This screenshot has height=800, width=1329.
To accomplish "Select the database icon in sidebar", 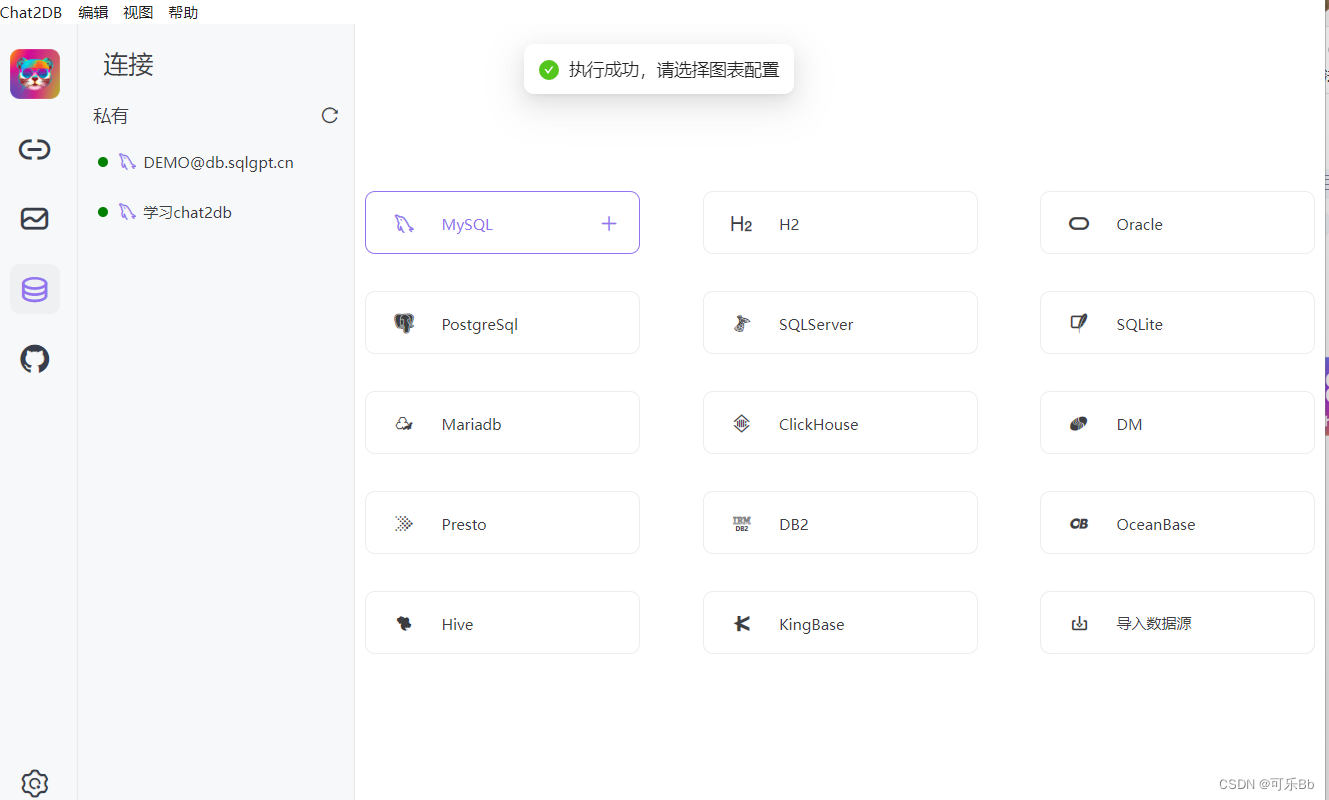I will coord(35,290).
